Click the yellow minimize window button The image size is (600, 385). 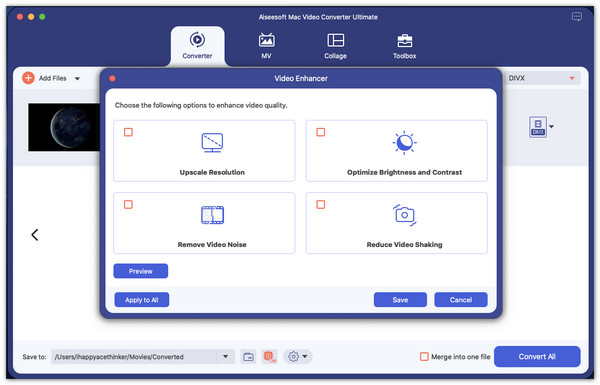point(31,16)
